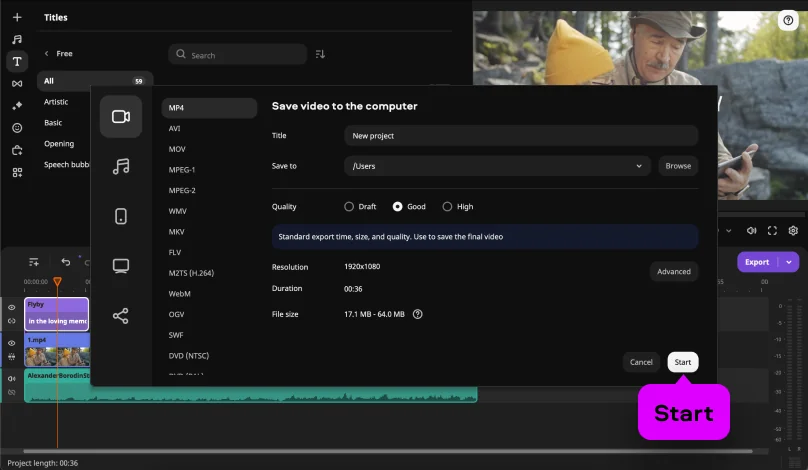Open the audio library music note icon
The image size is (808, 470).
[17, 39]
